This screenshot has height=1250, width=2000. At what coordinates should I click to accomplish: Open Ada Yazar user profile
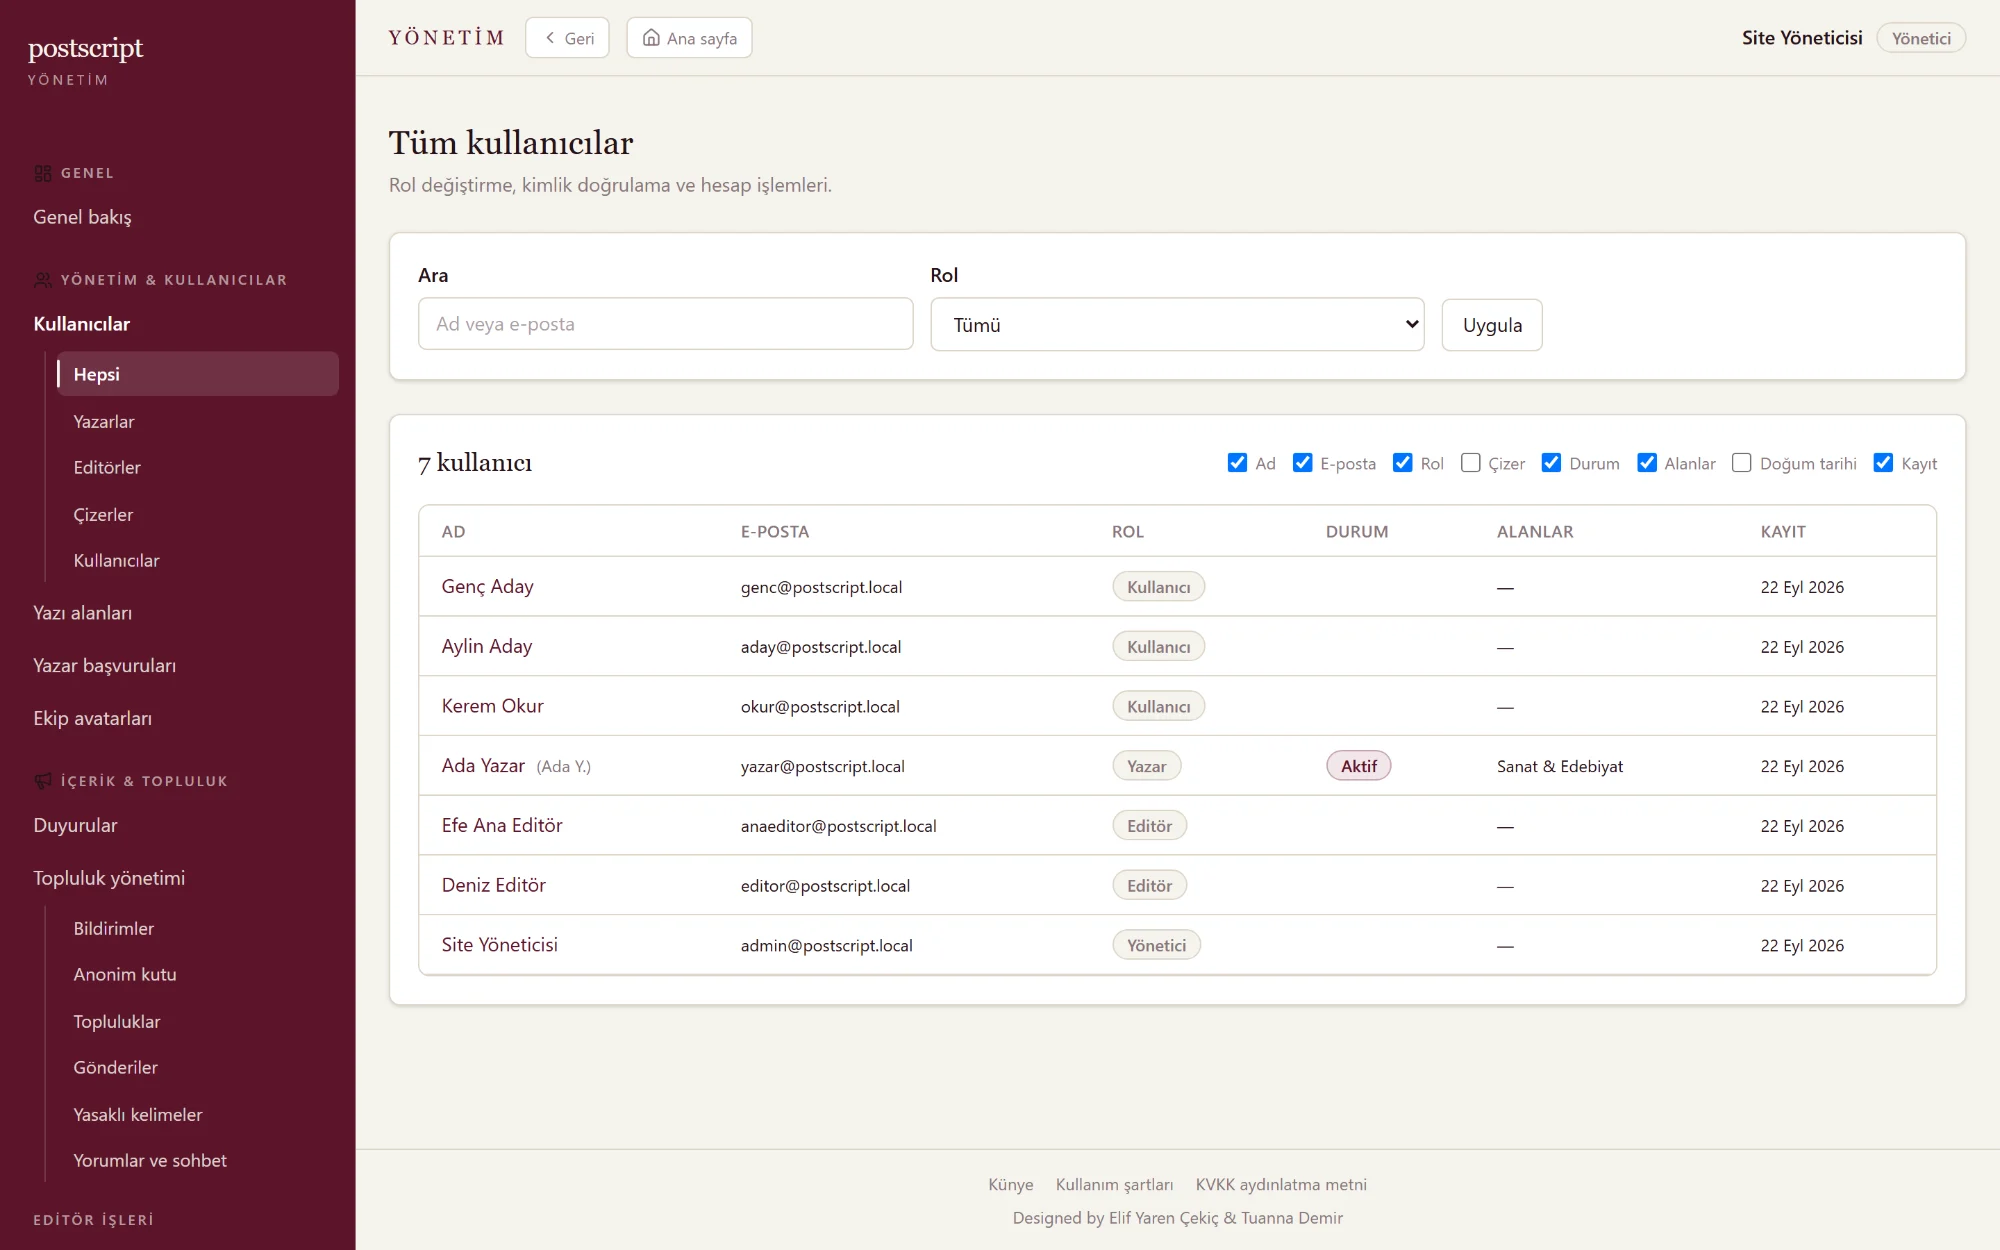[x=483, y=766]
